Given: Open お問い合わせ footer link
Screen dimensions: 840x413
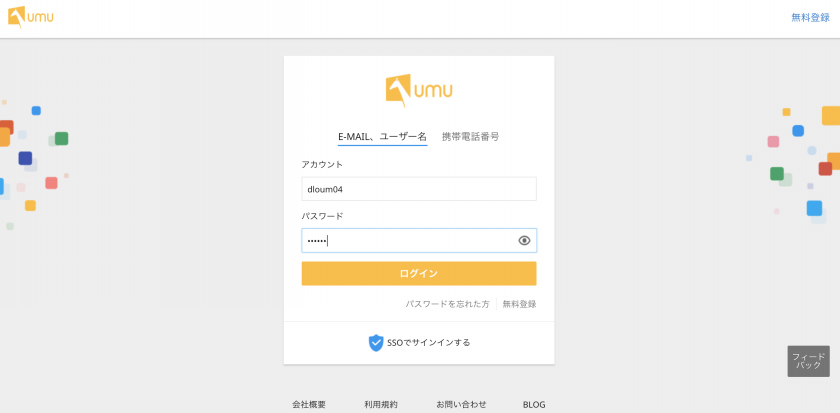Looking at the screenshot, I should coord(461,404).
